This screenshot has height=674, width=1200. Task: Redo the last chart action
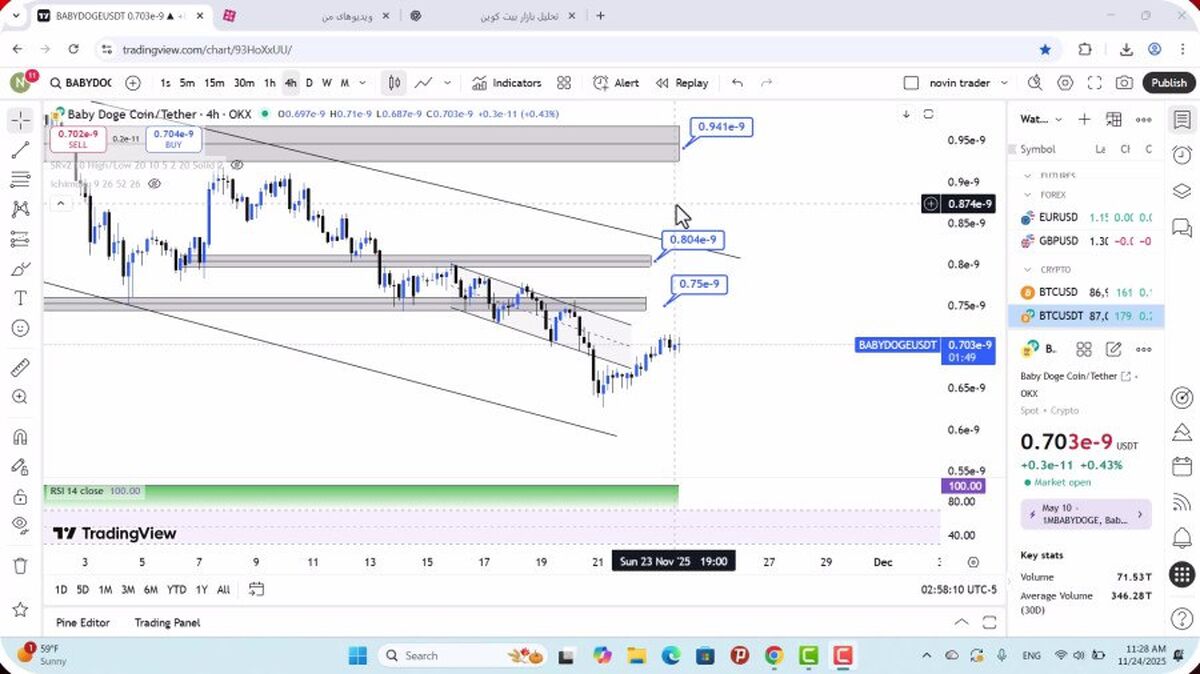pyautogui.click(x=767, y=83)
